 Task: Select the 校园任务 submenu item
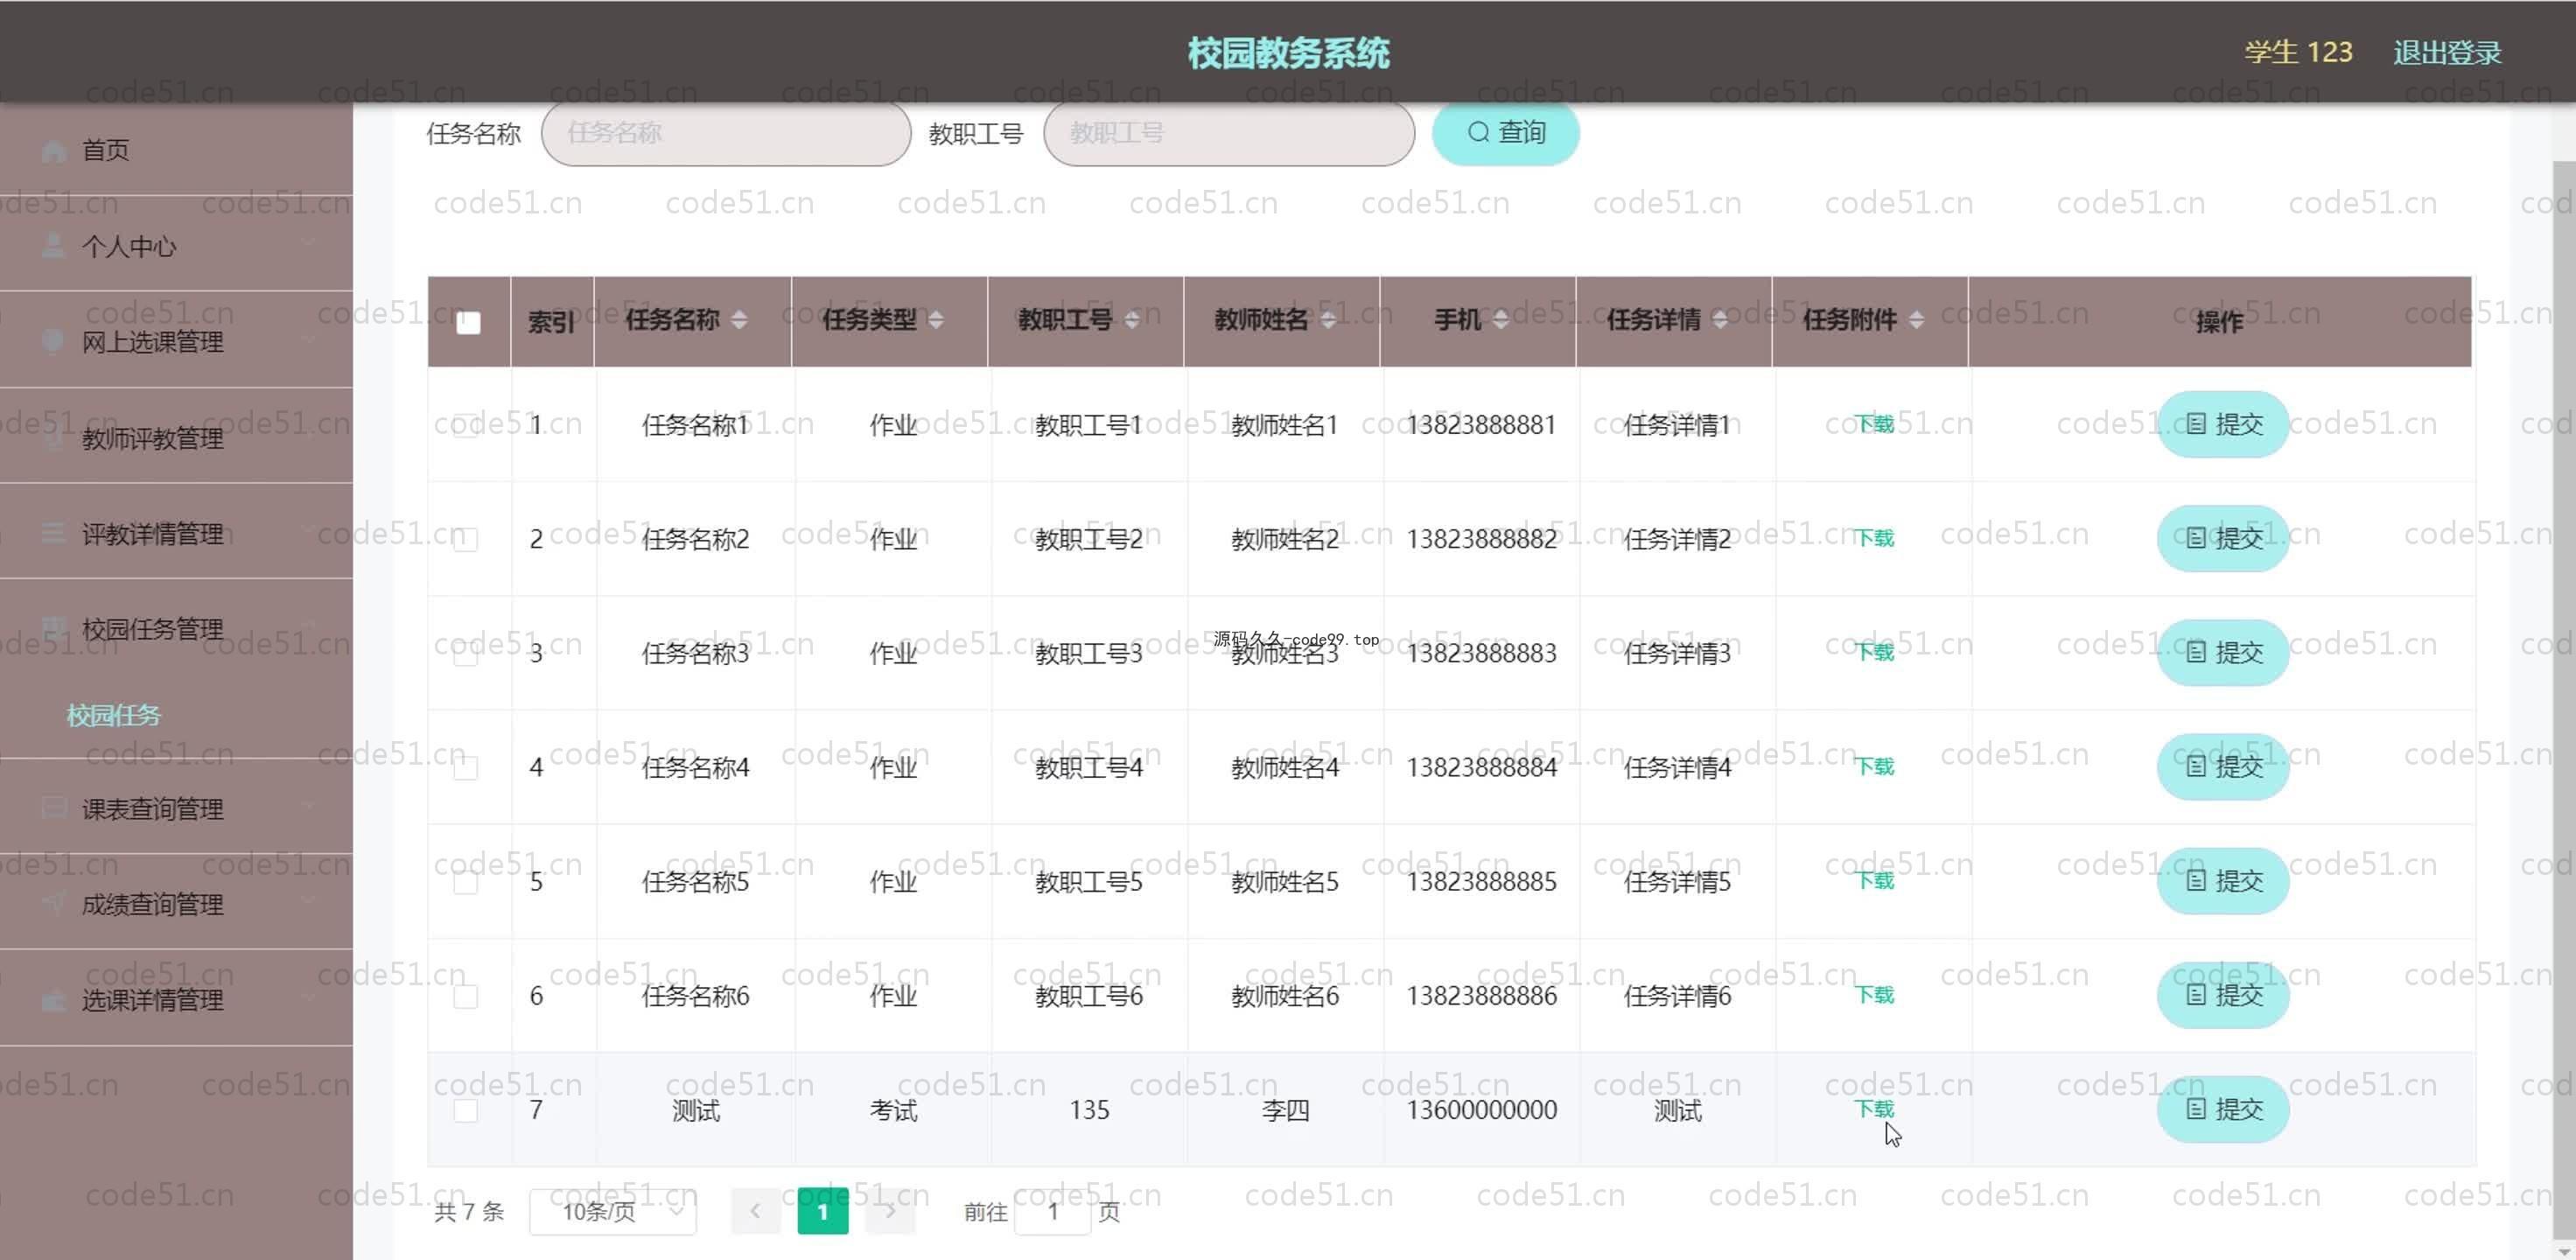point(114,715)
